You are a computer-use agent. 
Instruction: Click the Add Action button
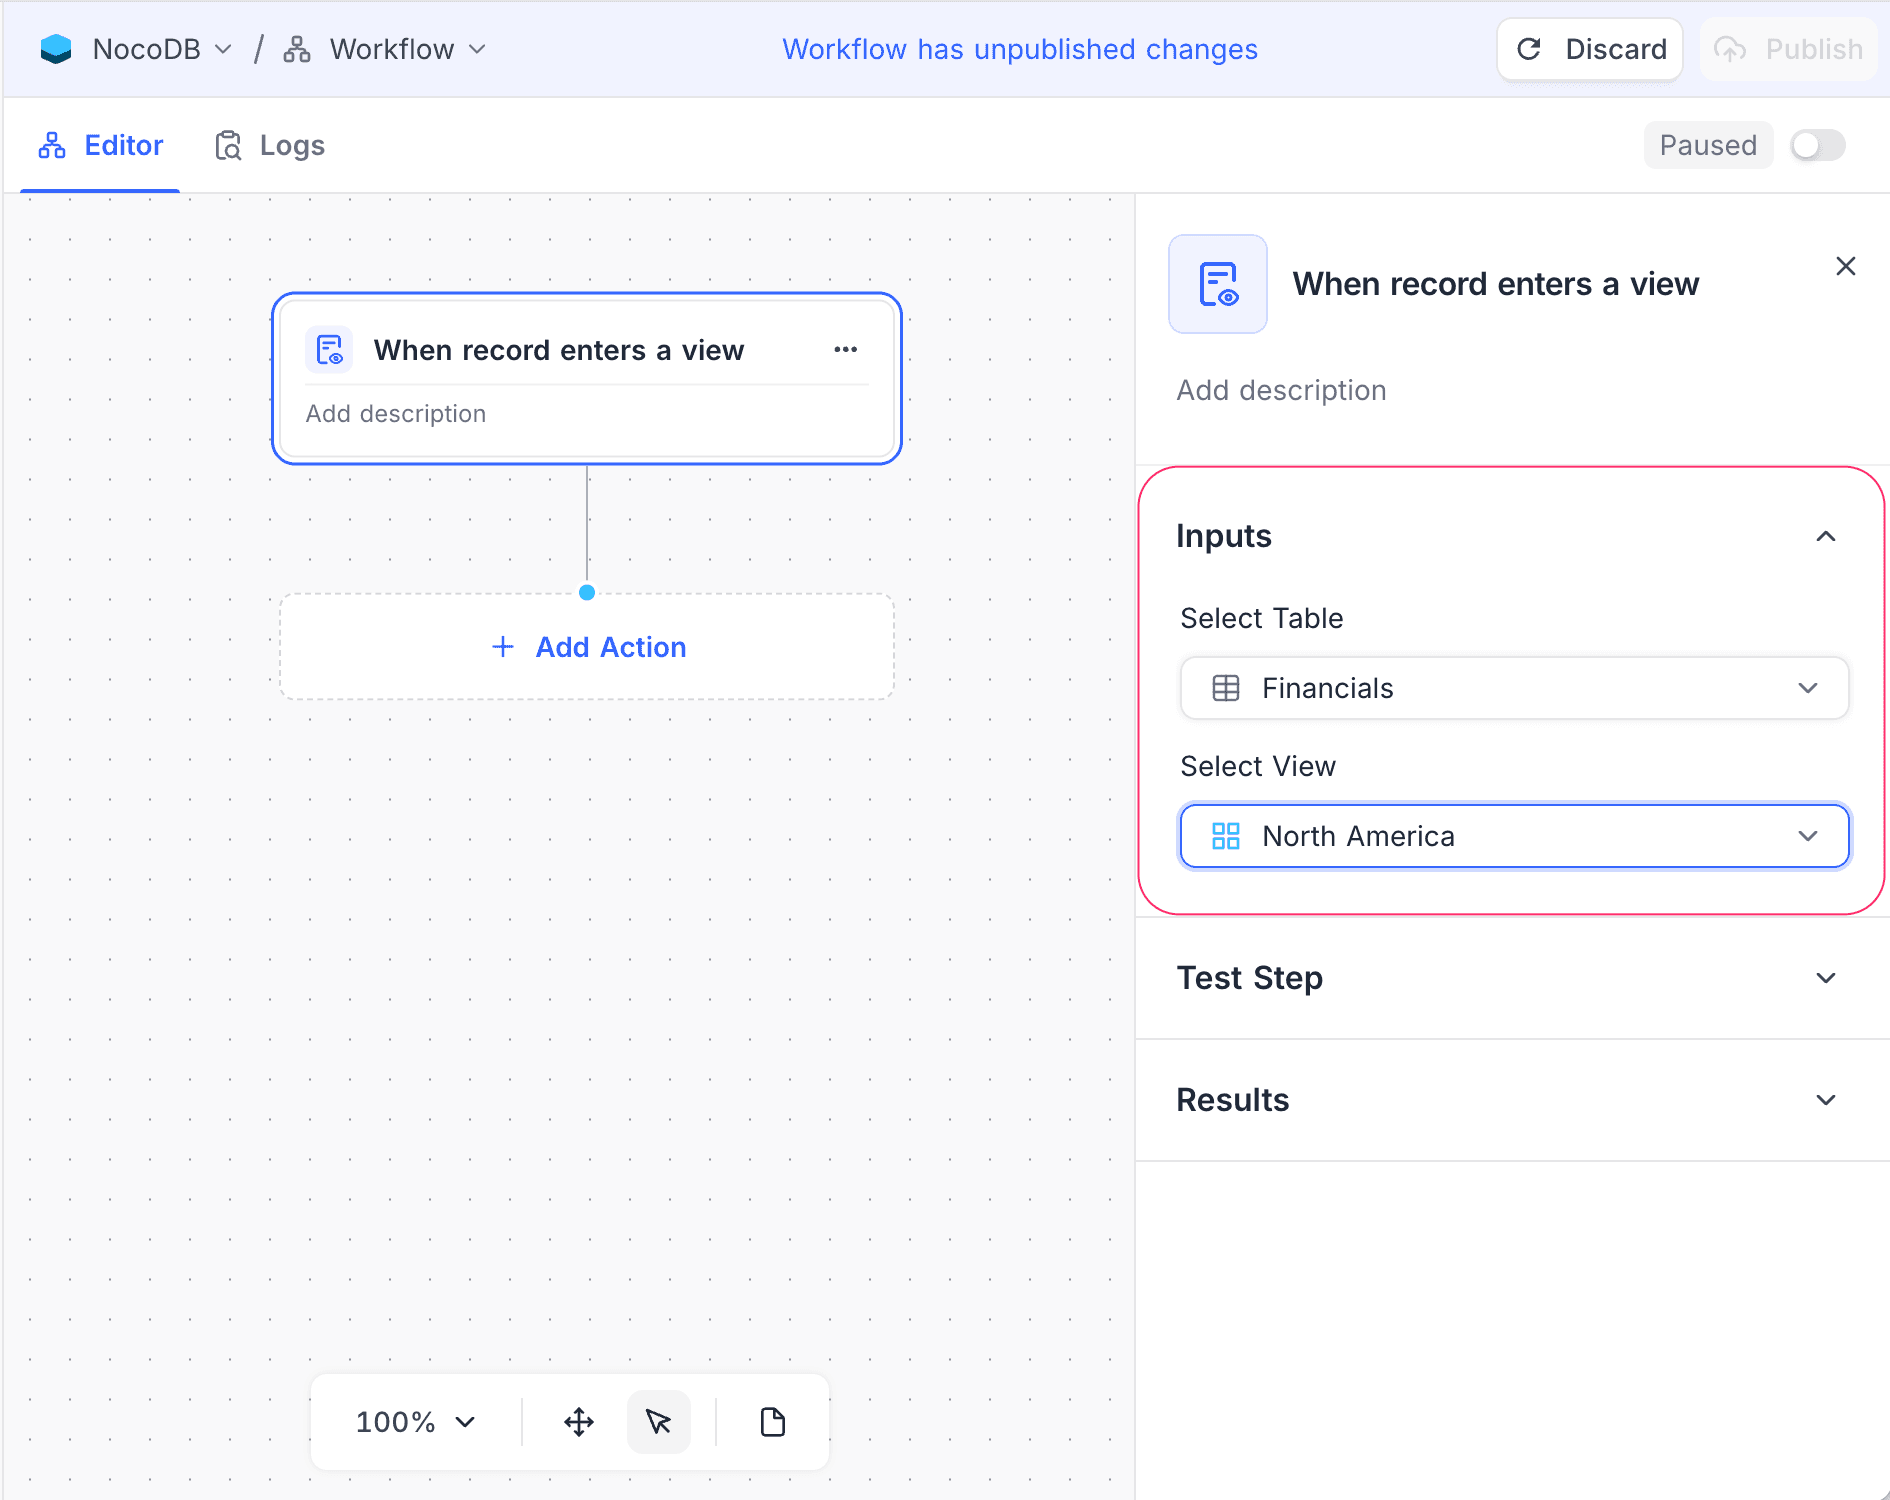pyautogui.click(x=587, y=646)
